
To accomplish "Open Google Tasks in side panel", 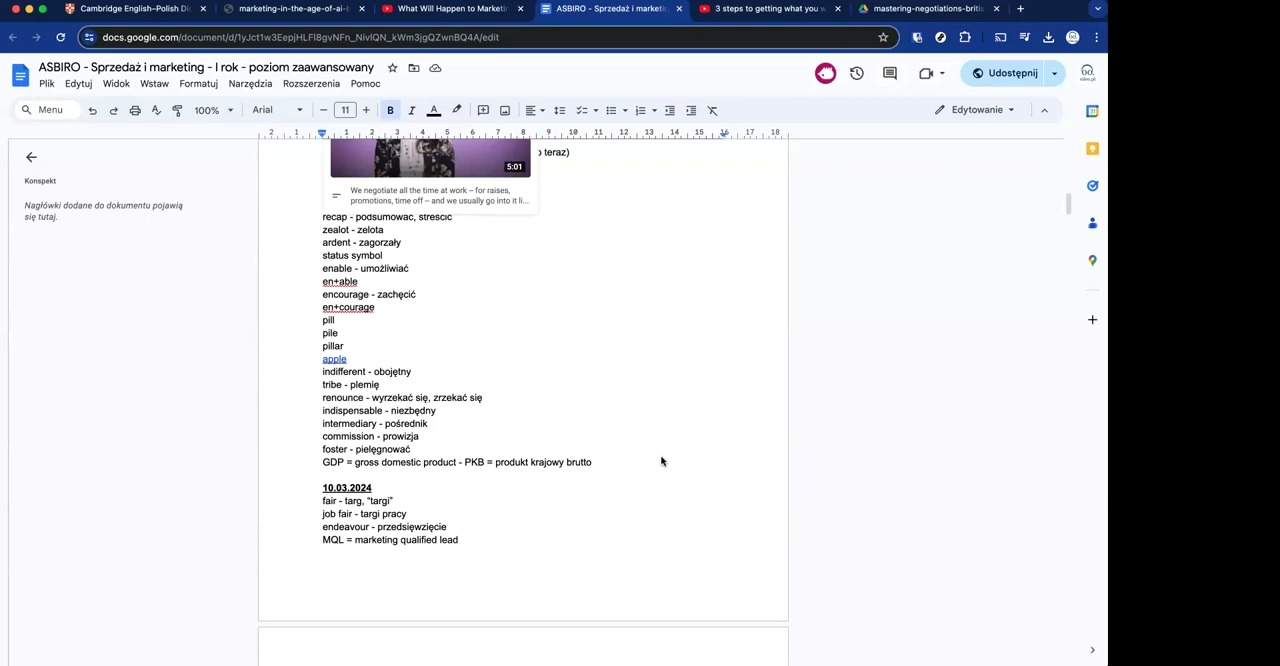I will (1092, 185).
